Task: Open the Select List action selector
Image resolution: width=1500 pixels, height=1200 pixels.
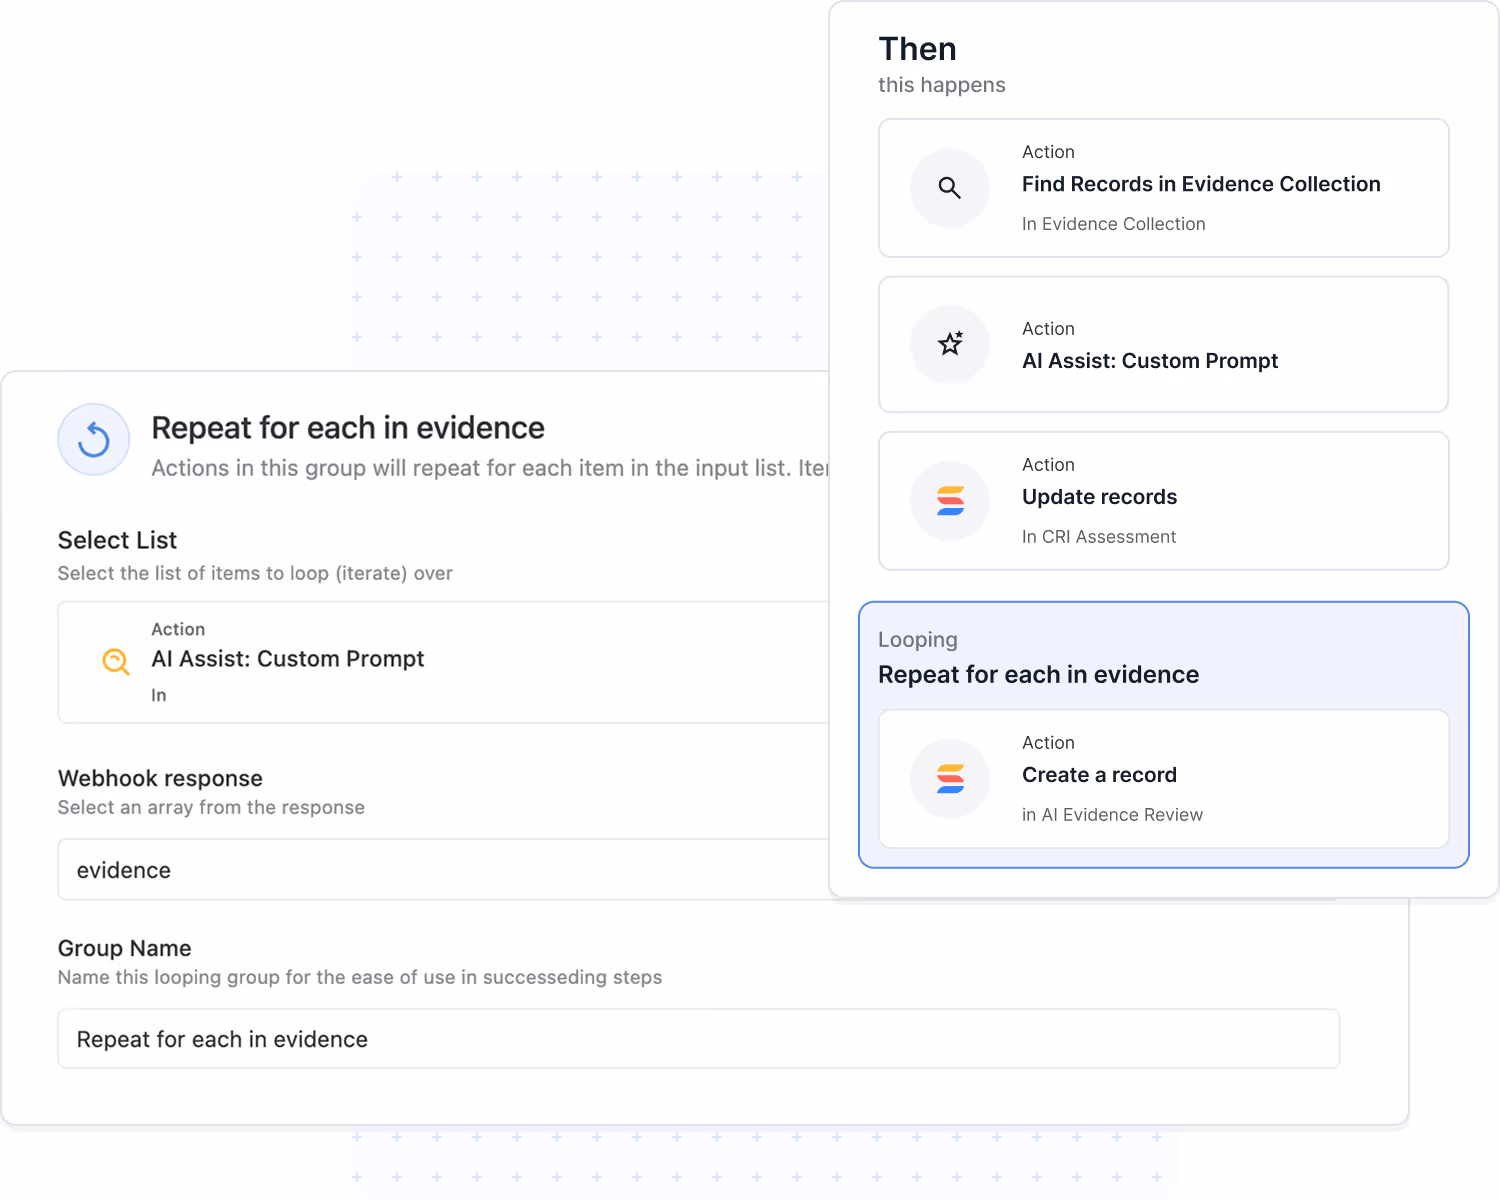Action: tap(444, 662)
